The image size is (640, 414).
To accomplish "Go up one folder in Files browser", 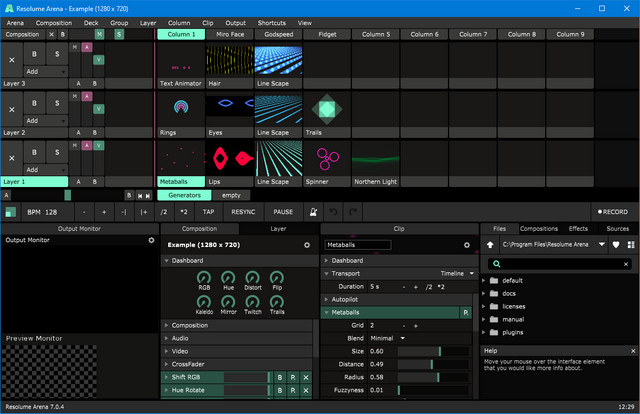I will point(490,244).
